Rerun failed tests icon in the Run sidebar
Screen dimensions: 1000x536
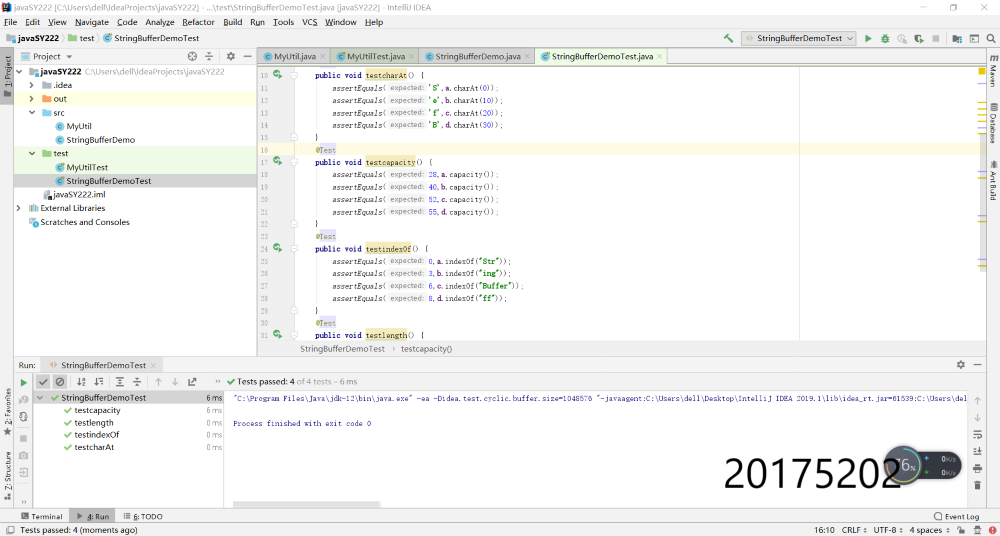(x=24, y=400)
